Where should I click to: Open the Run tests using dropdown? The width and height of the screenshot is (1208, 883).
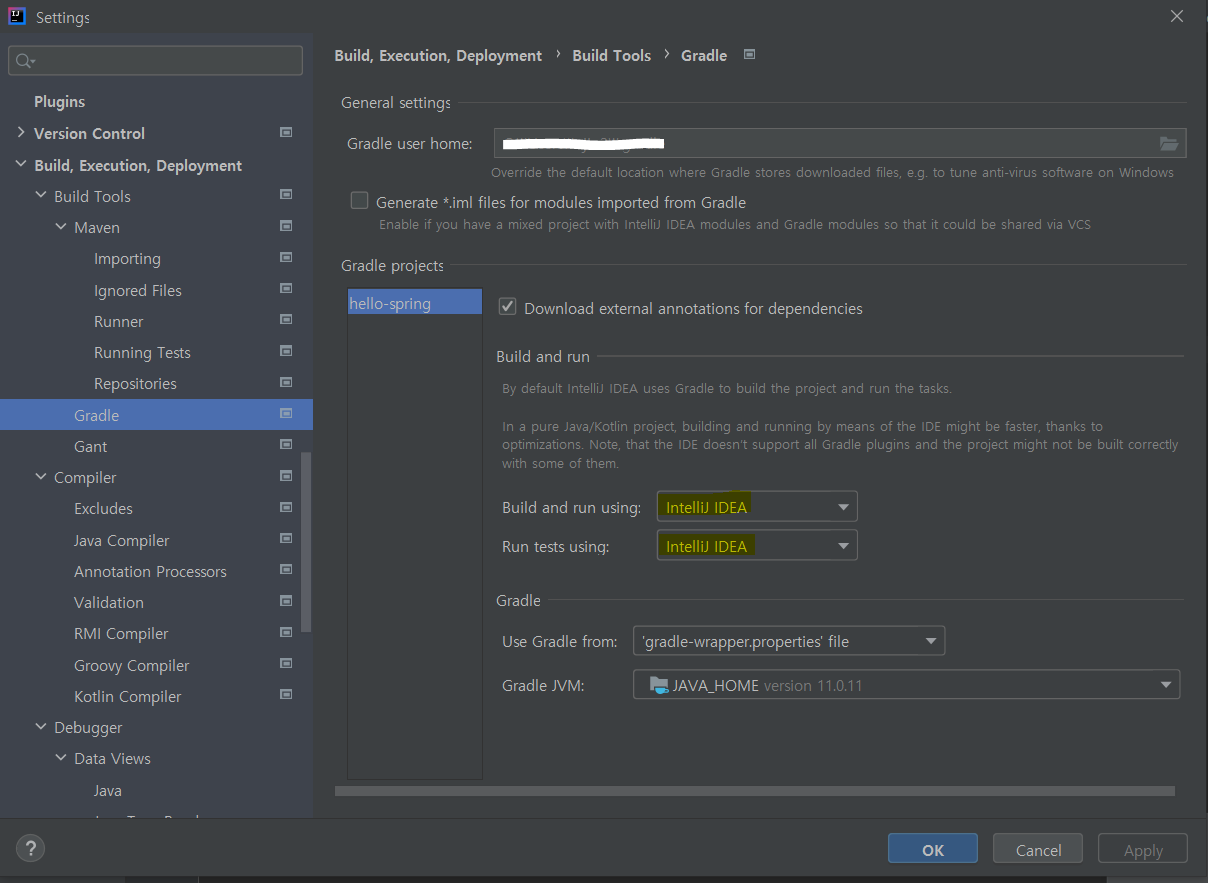tap(757, 546)
